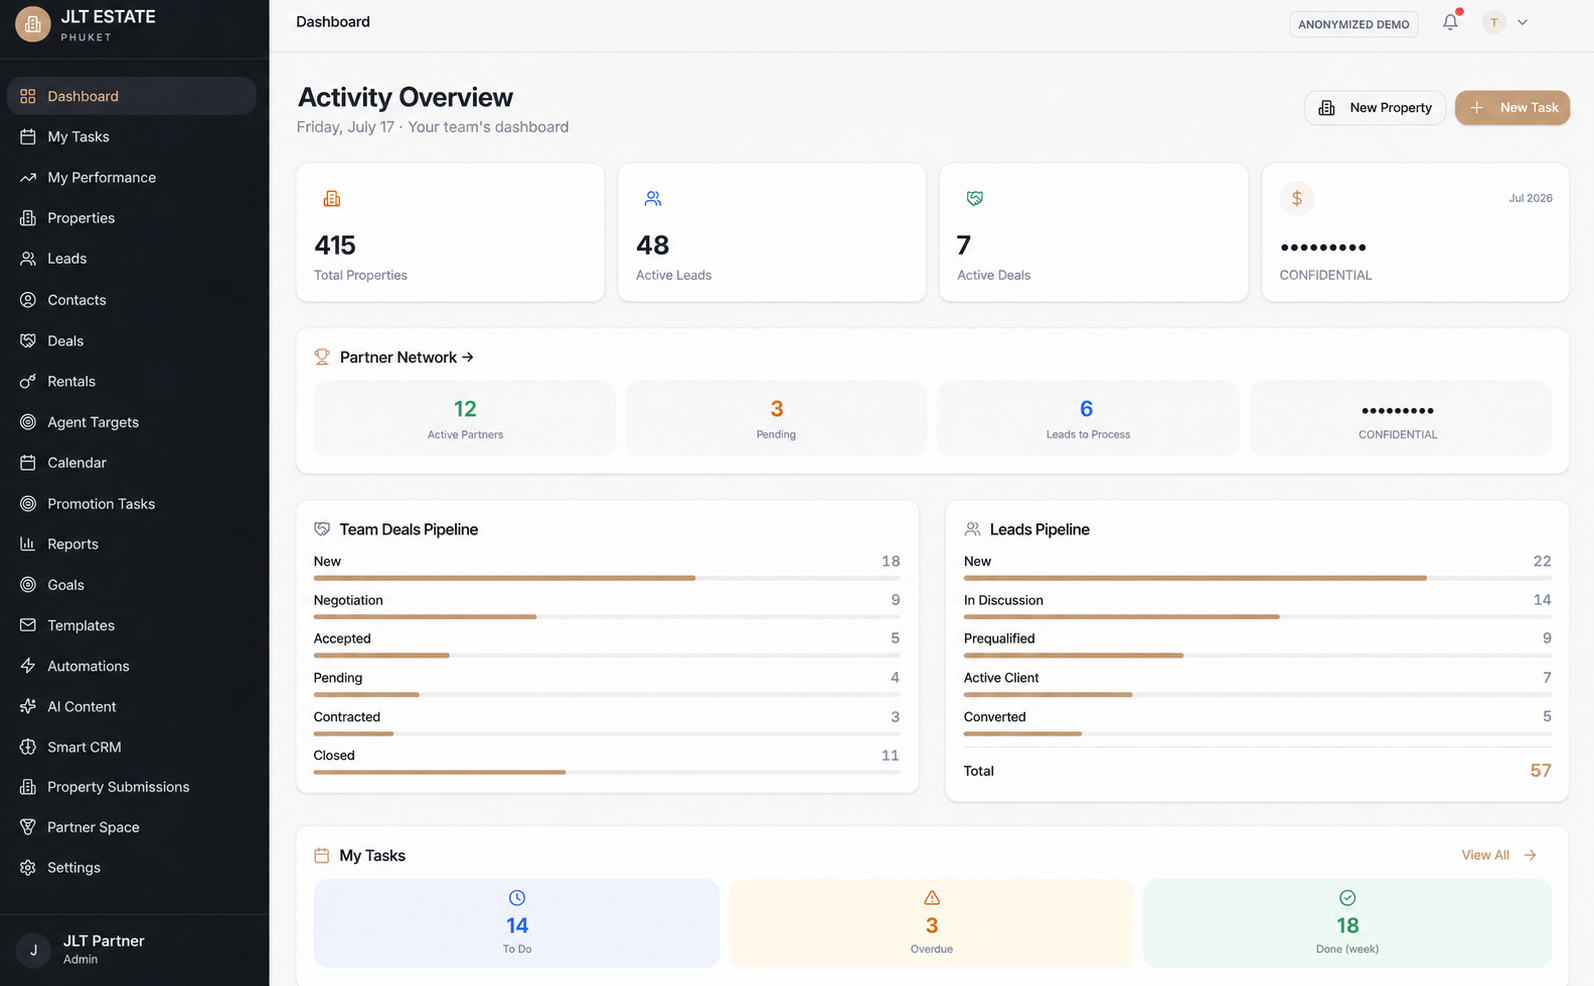Expand the user account chevron
The image size is (1594, 986).
tap(1522, 22)
